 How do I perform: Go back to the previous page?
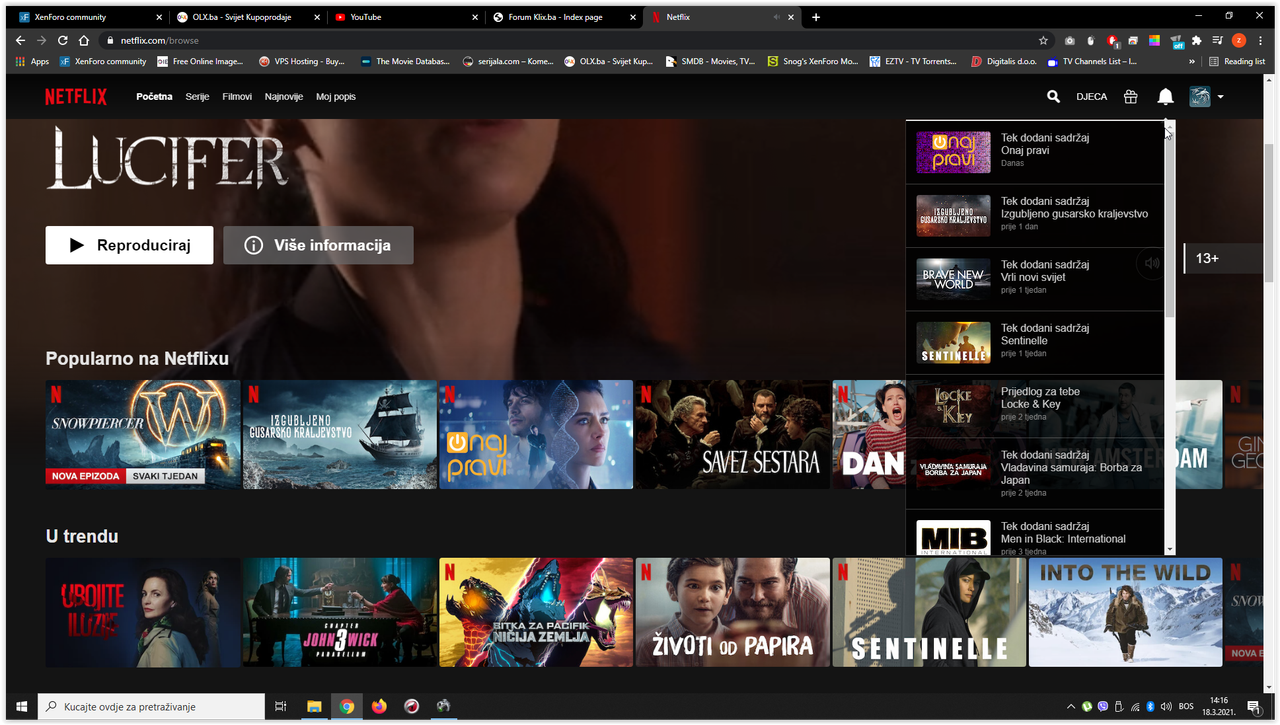pyautogui.click(x=20, y=41)
